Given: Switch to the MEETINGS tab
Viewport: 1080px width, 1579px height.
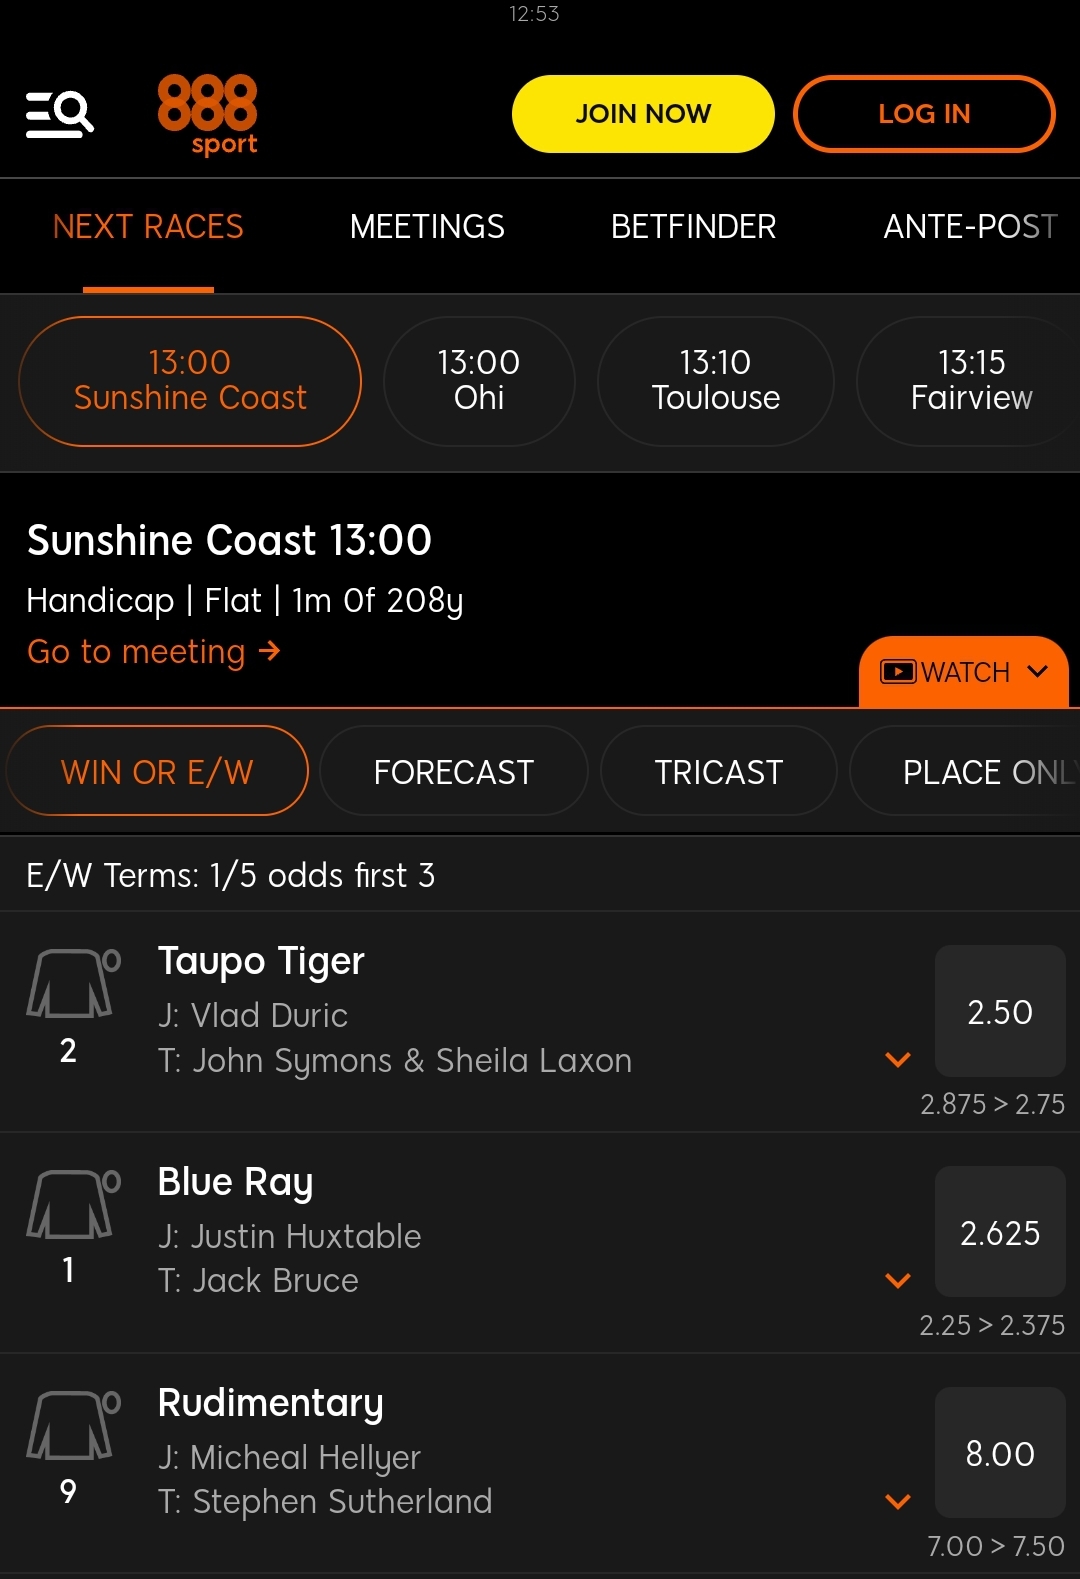Looking at the screenshot, I should click(427, 227).
